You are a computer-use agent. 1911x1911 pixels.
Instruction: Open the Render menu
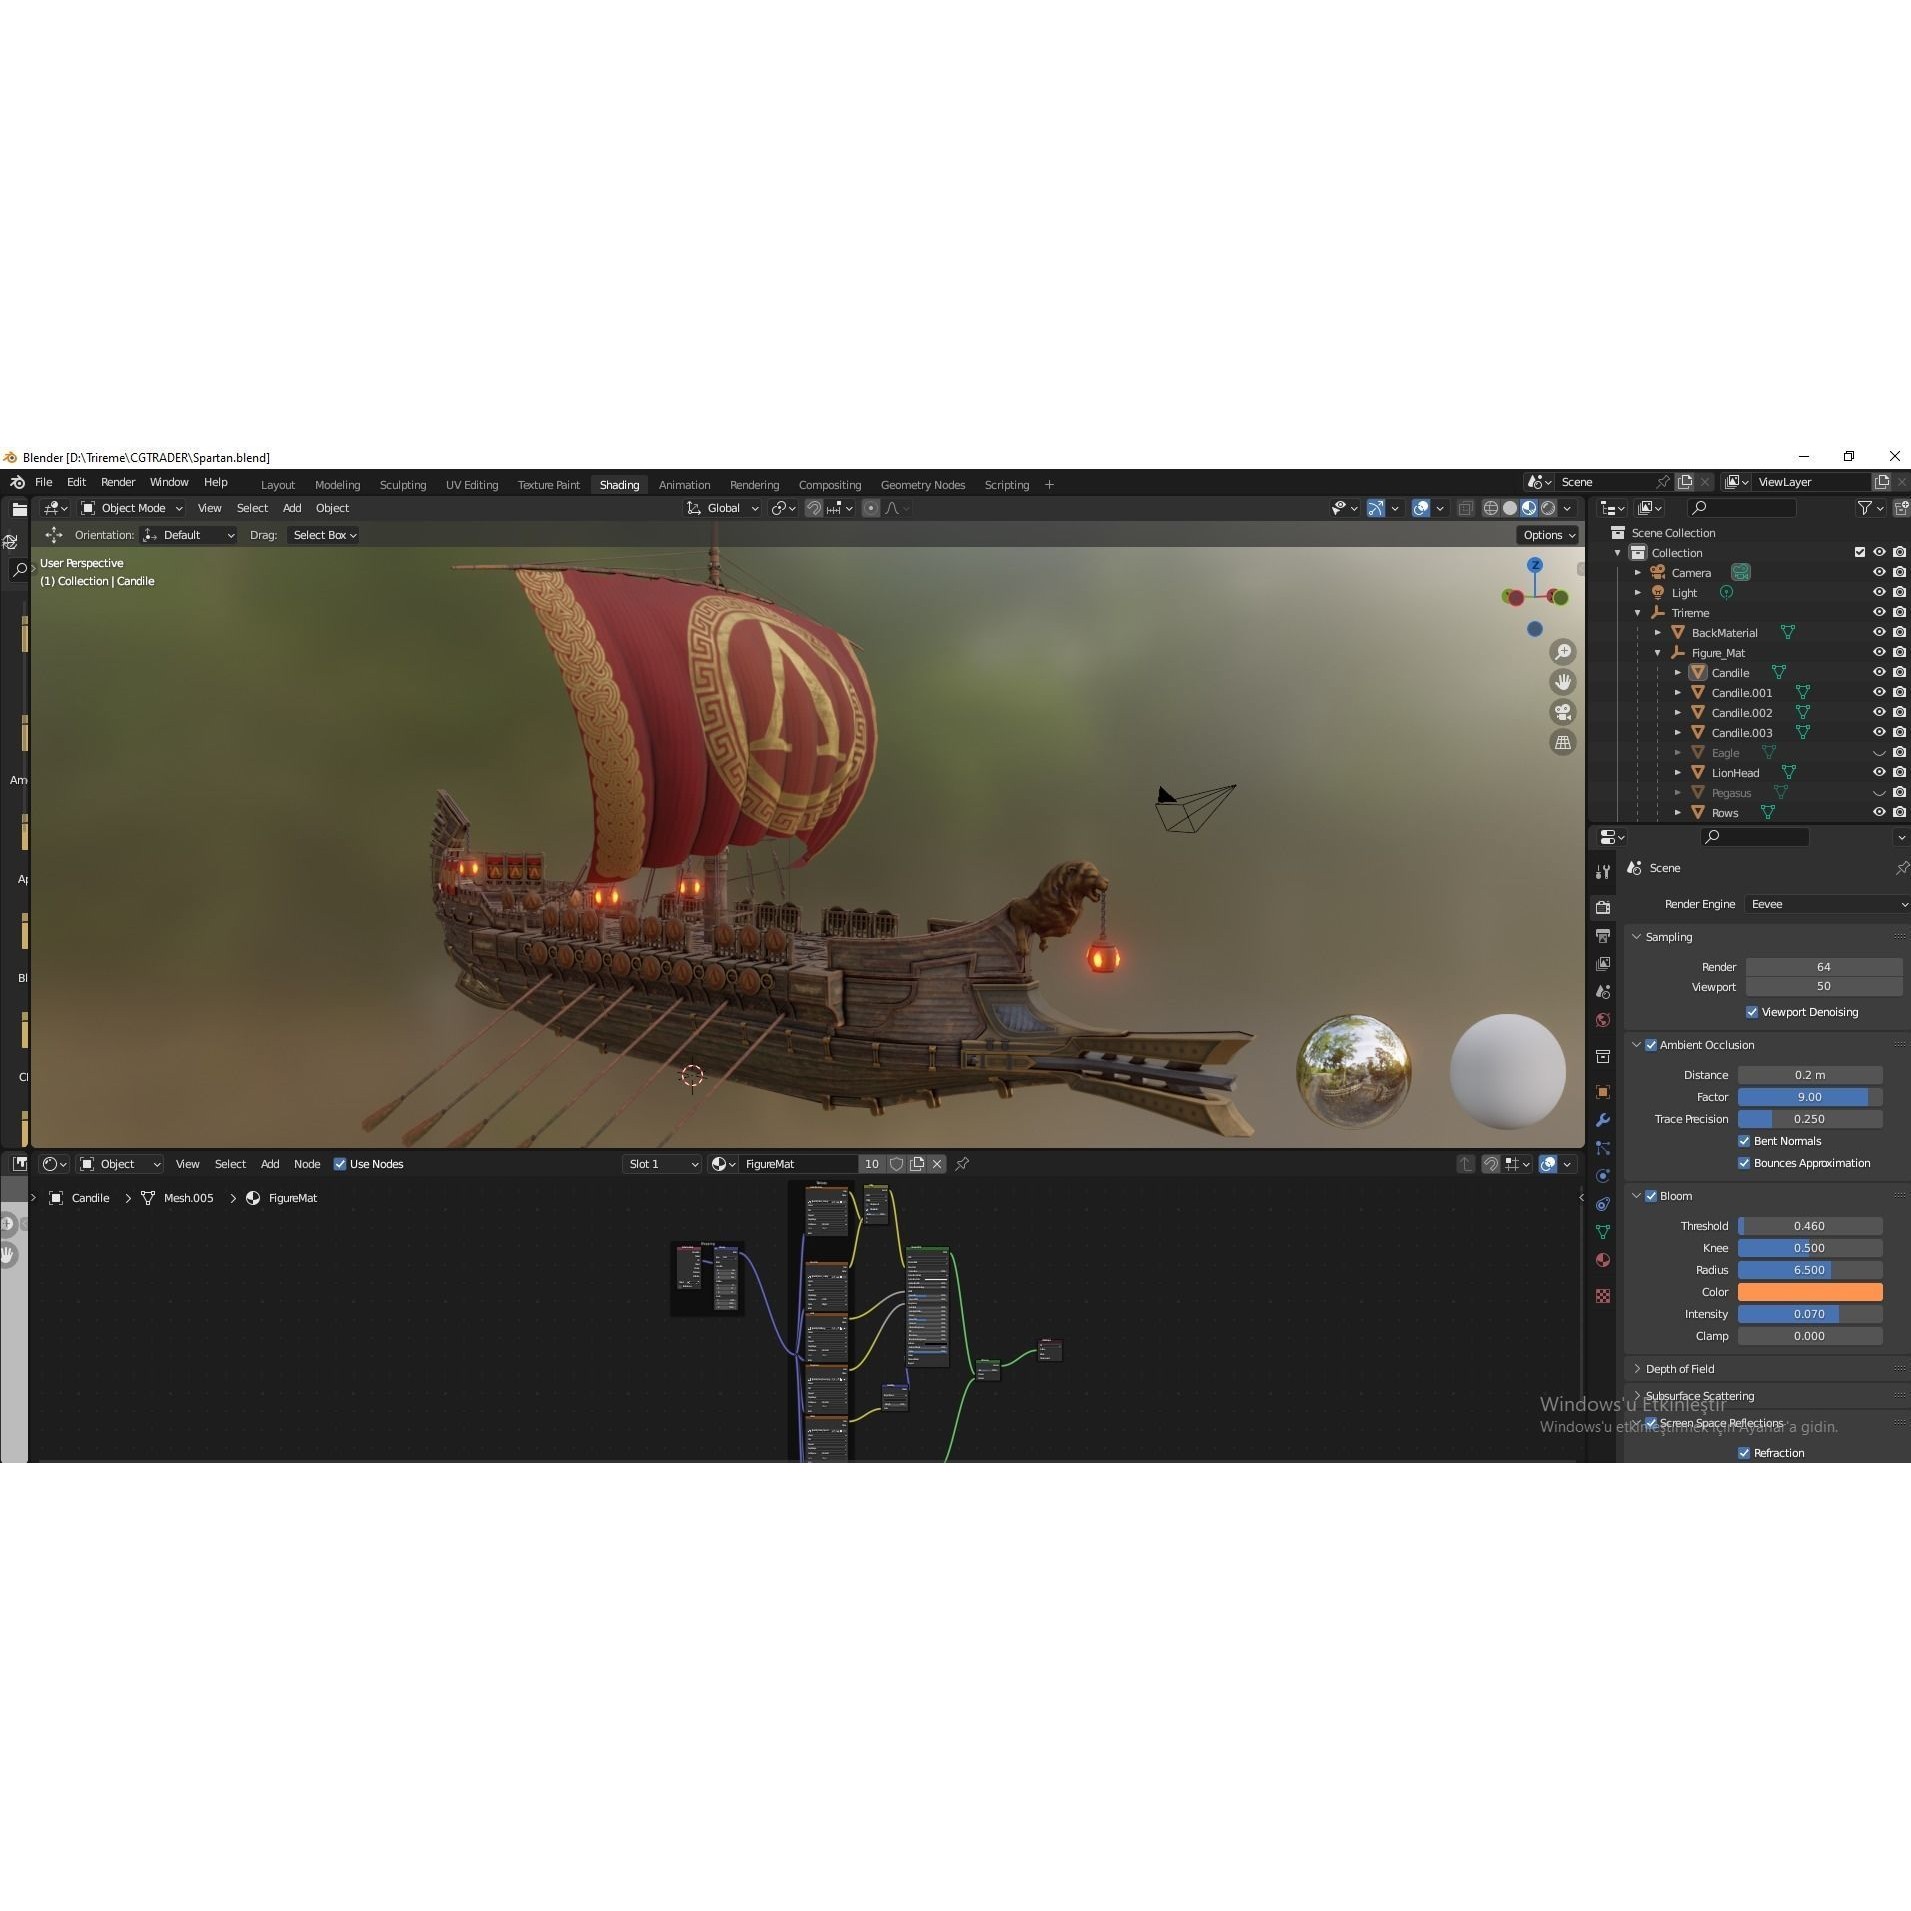118,481
